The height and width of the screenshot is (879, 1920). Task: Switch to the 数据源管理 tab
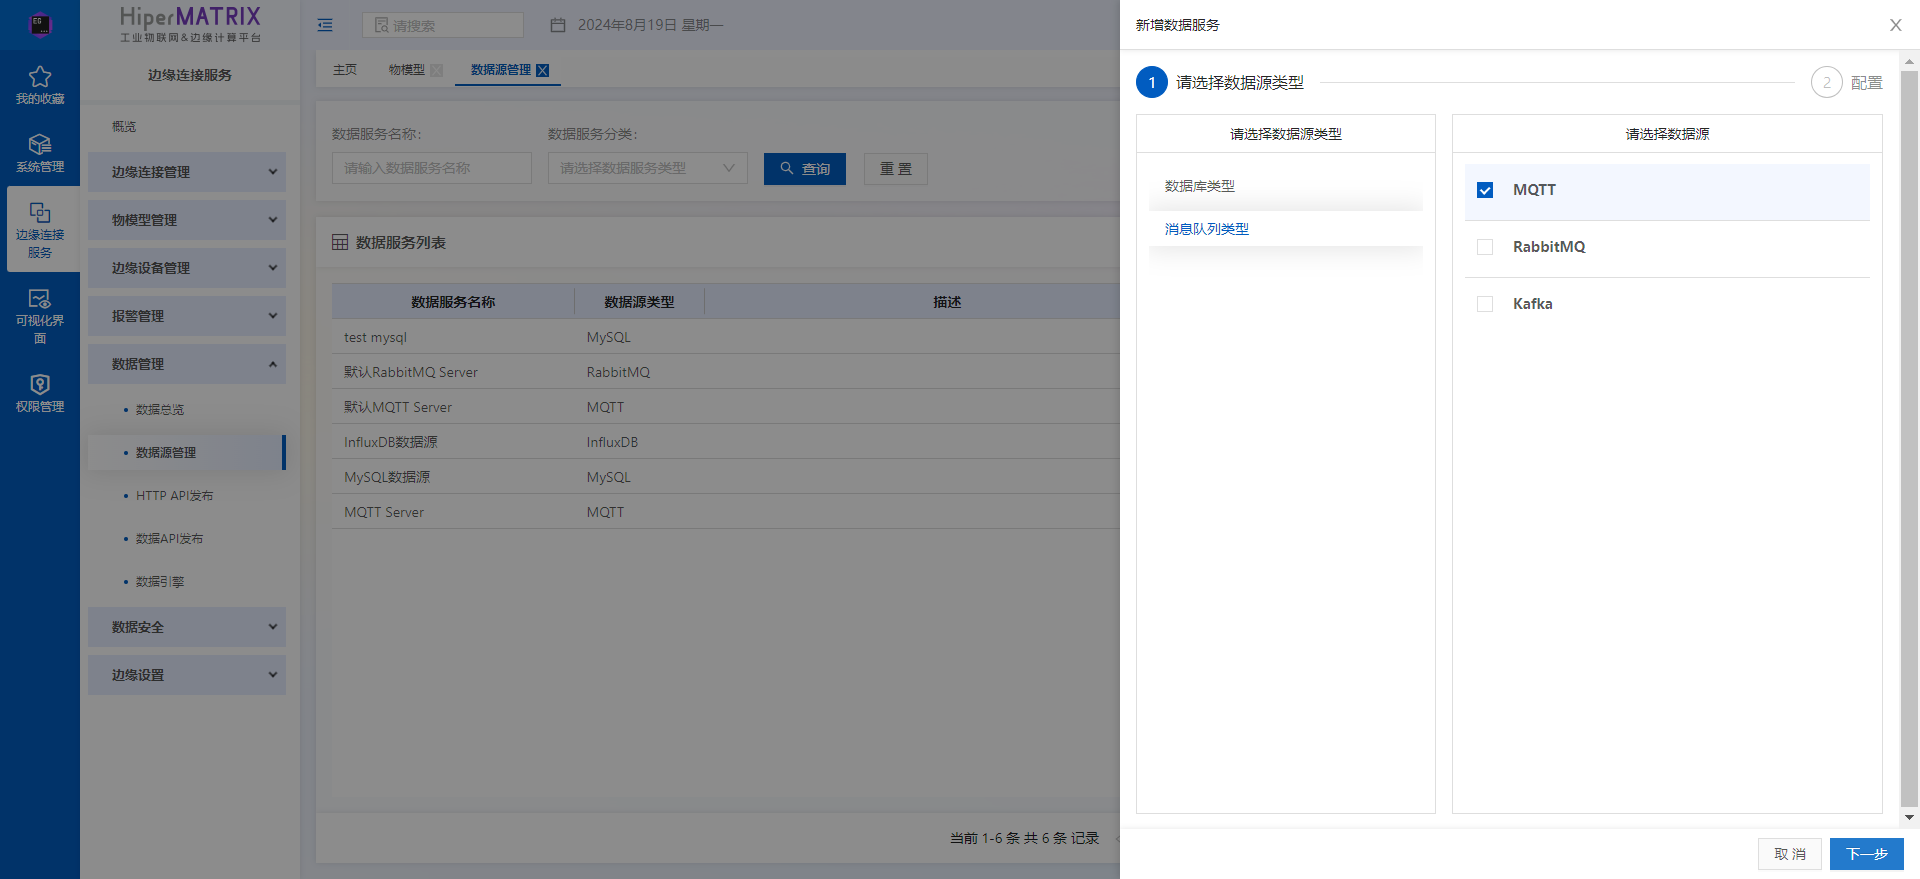click(501, 70)
